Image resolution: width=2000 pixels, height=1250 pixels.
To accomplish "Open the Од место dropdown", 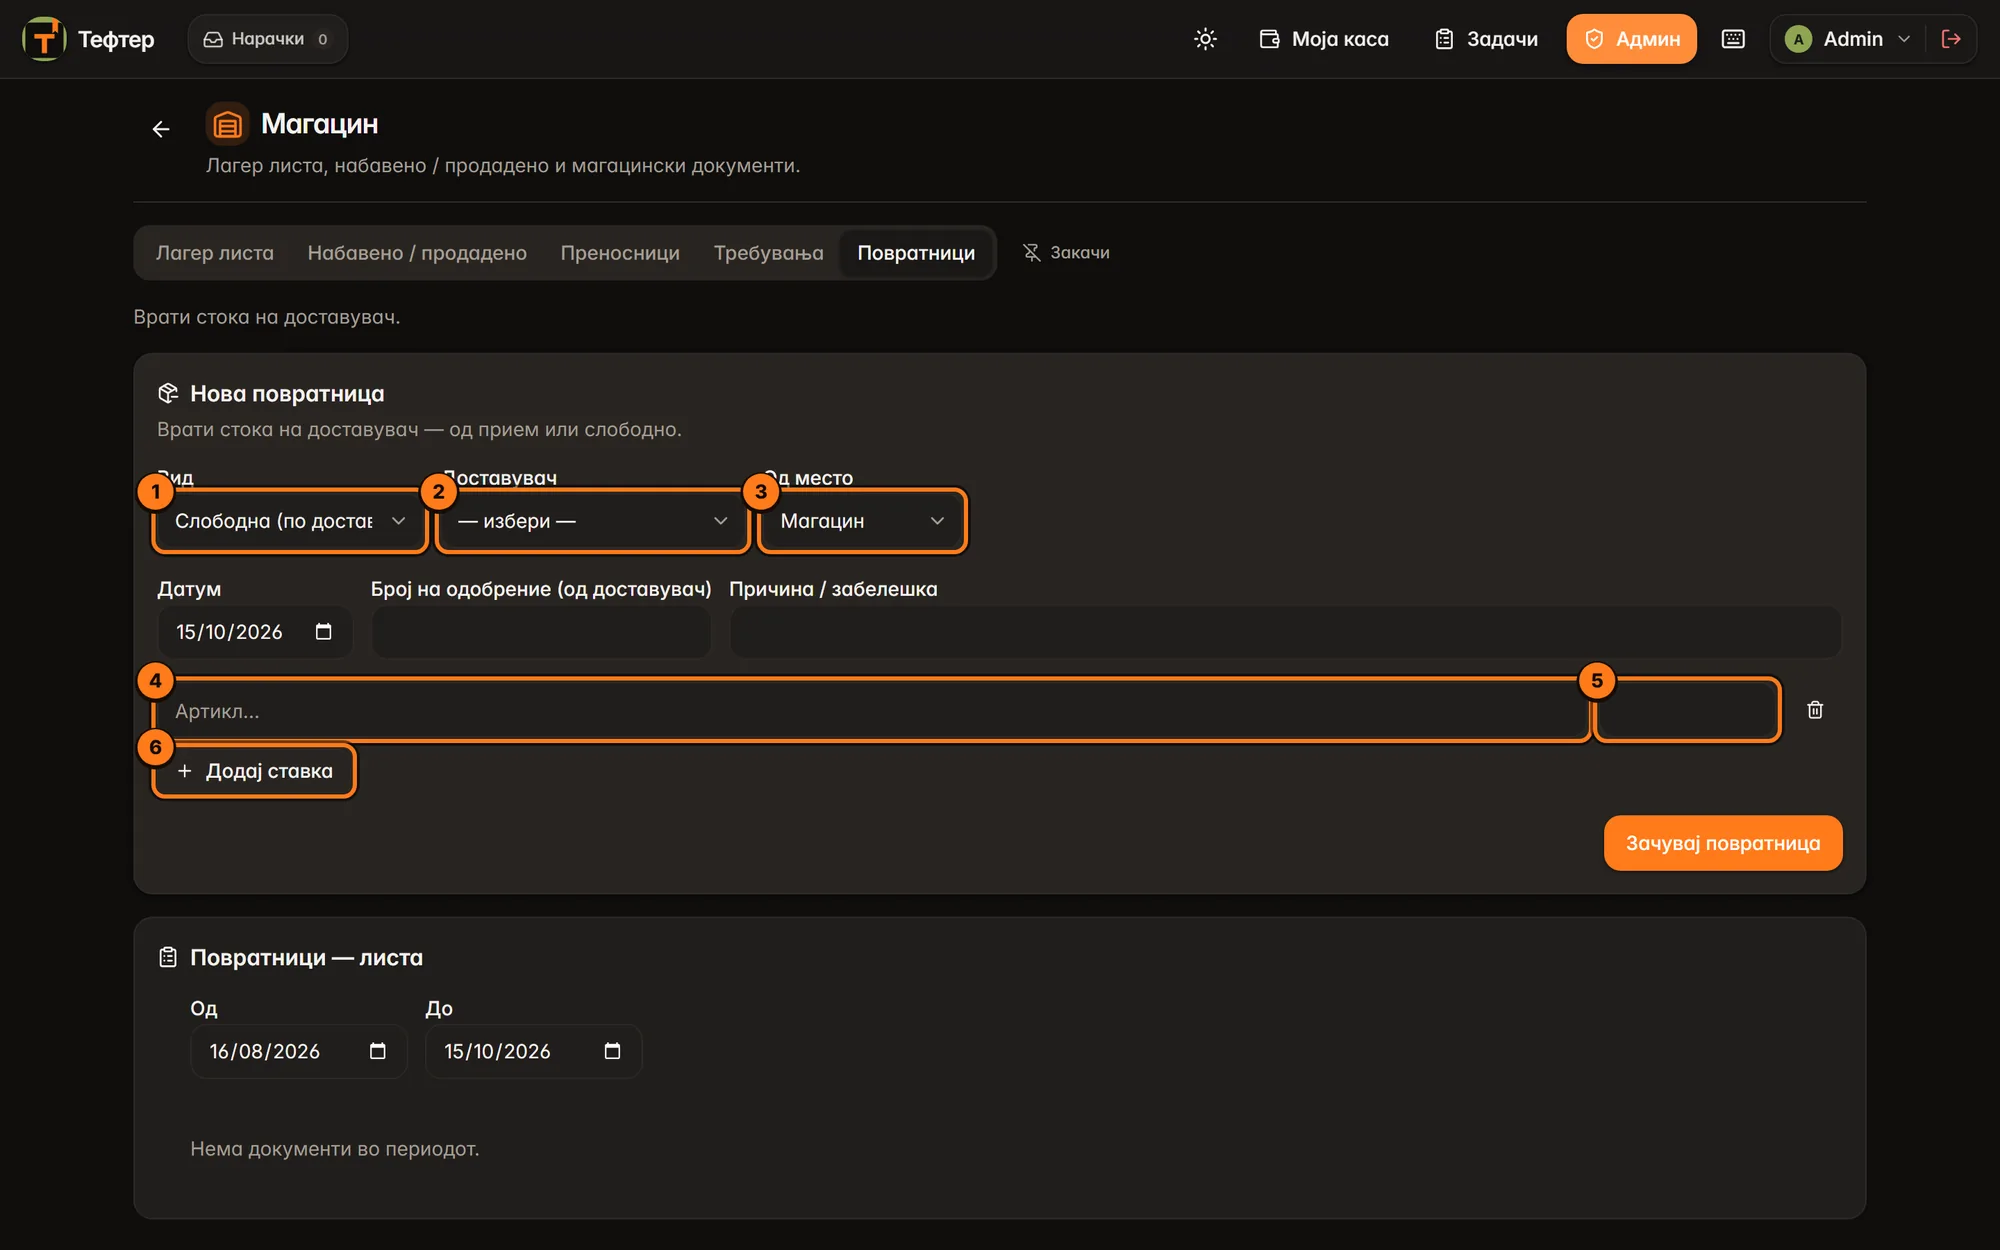I will [862, 521].
